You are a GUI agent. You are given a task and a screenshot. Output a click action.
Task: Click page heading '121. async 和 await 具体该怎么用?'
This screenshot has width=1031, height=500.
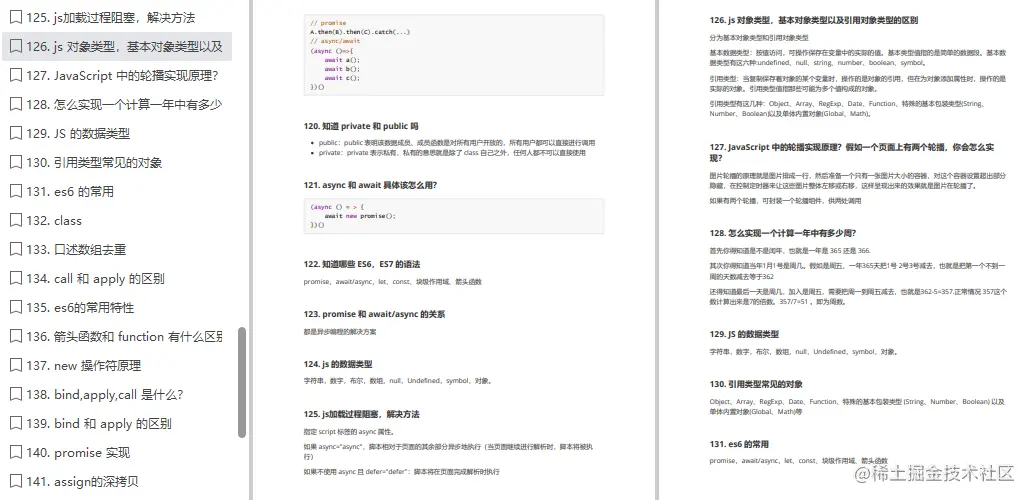coord(370,185)
